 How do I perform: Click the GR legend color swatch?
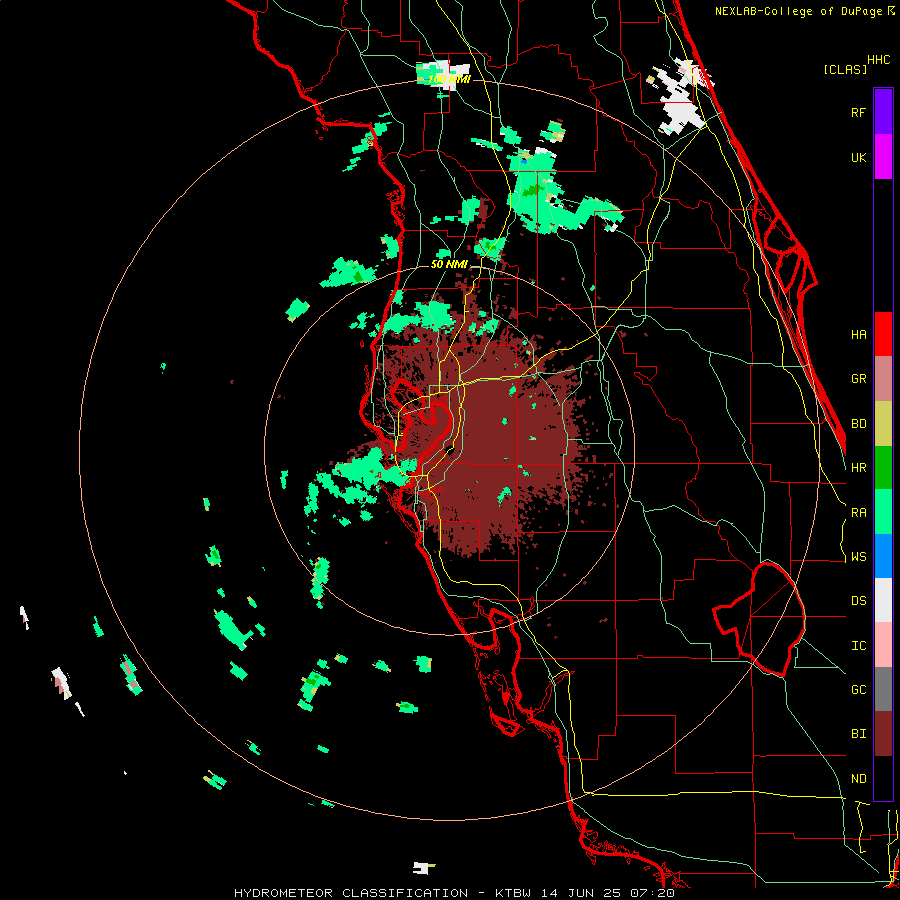pos(883,379)
